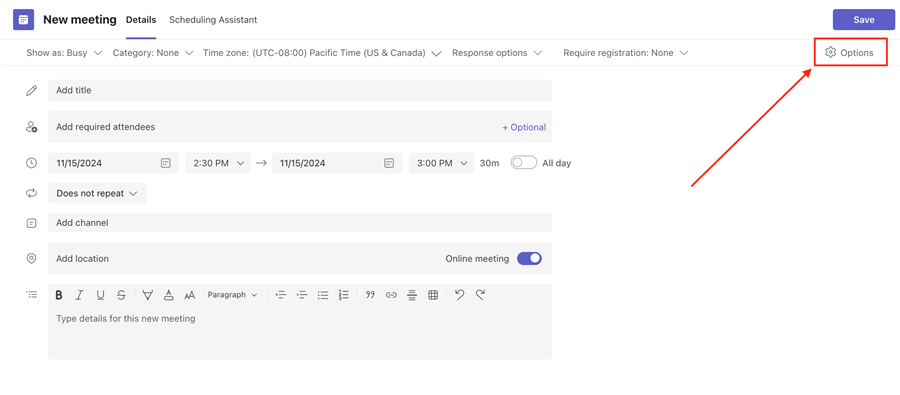This screenshot has height=395, width=900.
Task: Click the Add required attendees field
Action: point(300,127)
